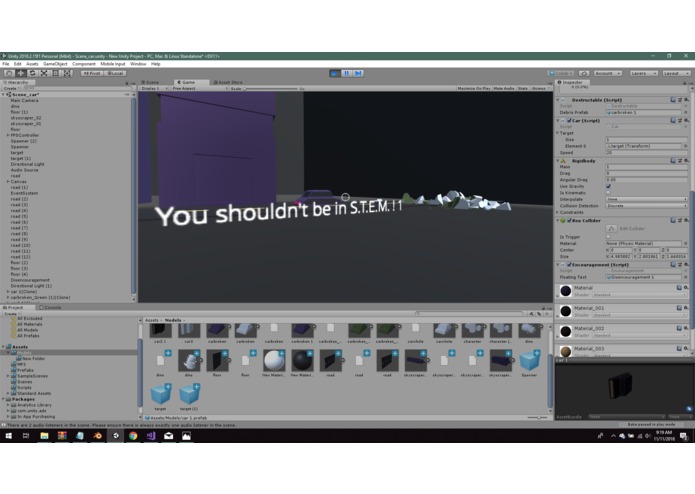Screen dimensions: 695x494
Task: Open Rigidbody preset icon
Action: 679,160
